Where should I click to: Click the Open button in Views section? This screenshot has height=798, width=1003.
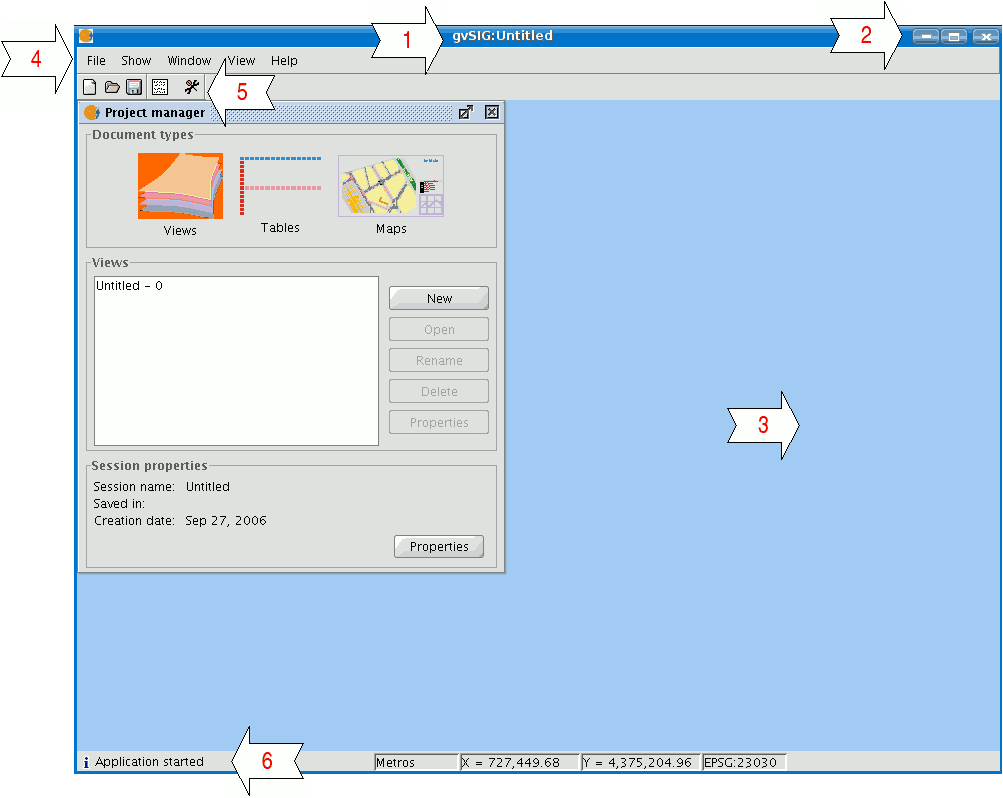(439, 329)
